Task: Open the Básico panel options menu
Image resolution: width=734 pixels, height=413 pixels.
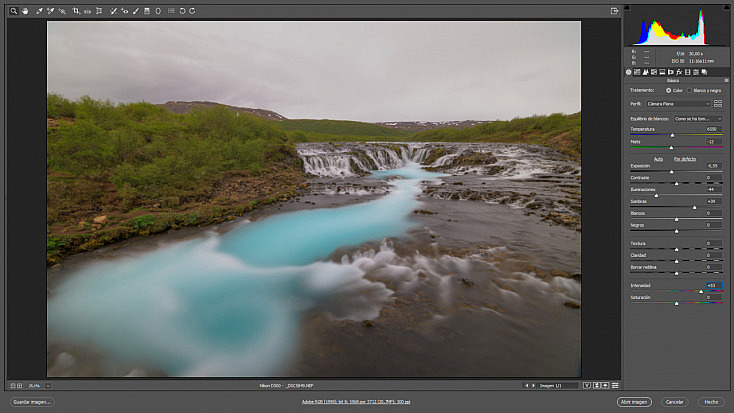Action: tap(726, 81)
